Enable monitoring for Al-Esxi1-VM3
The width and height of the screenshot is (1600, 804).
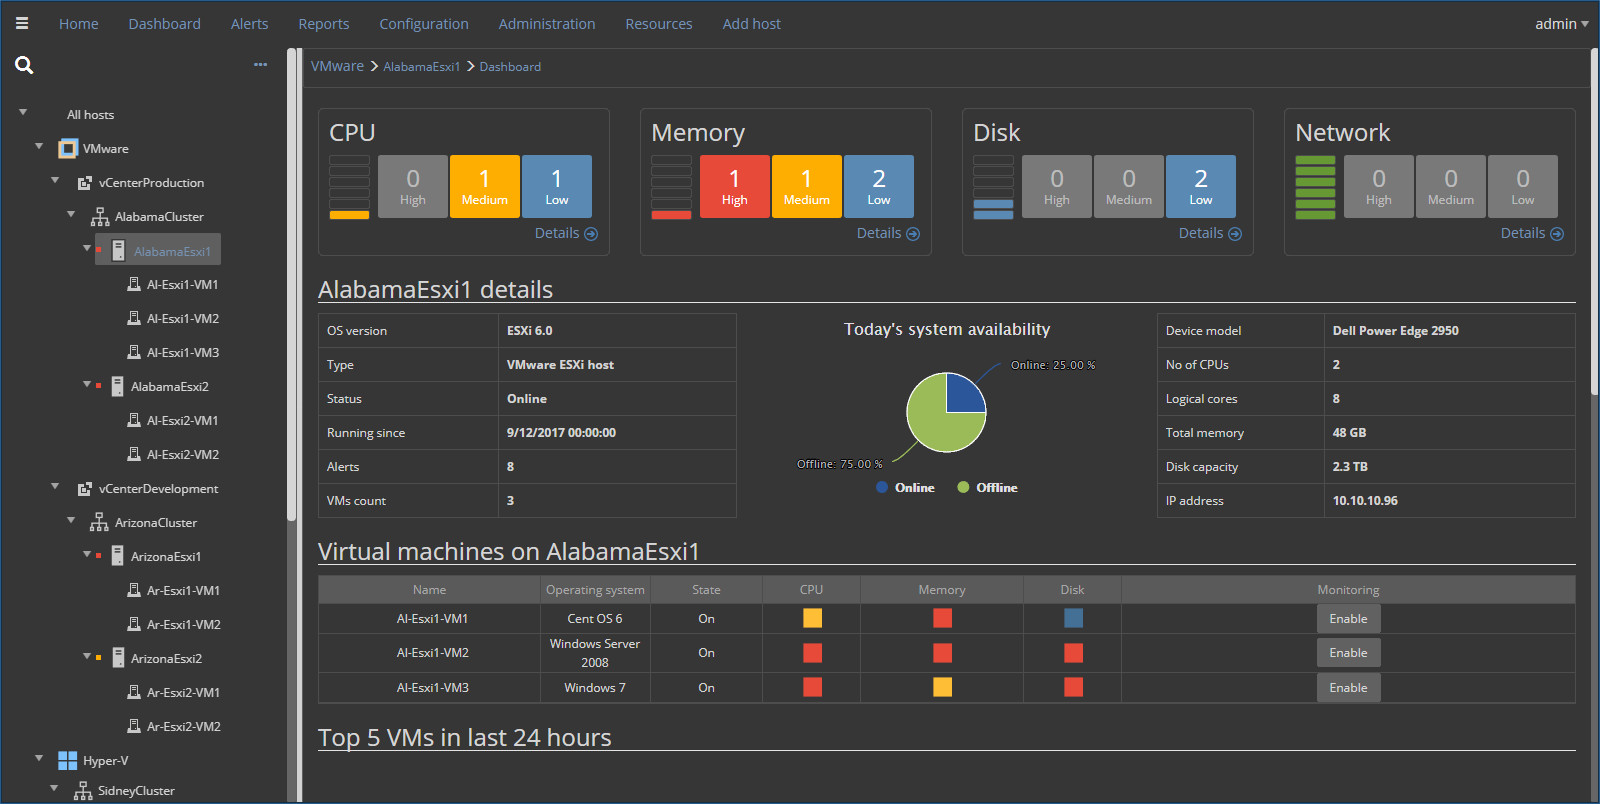[x=1348, y=688]
